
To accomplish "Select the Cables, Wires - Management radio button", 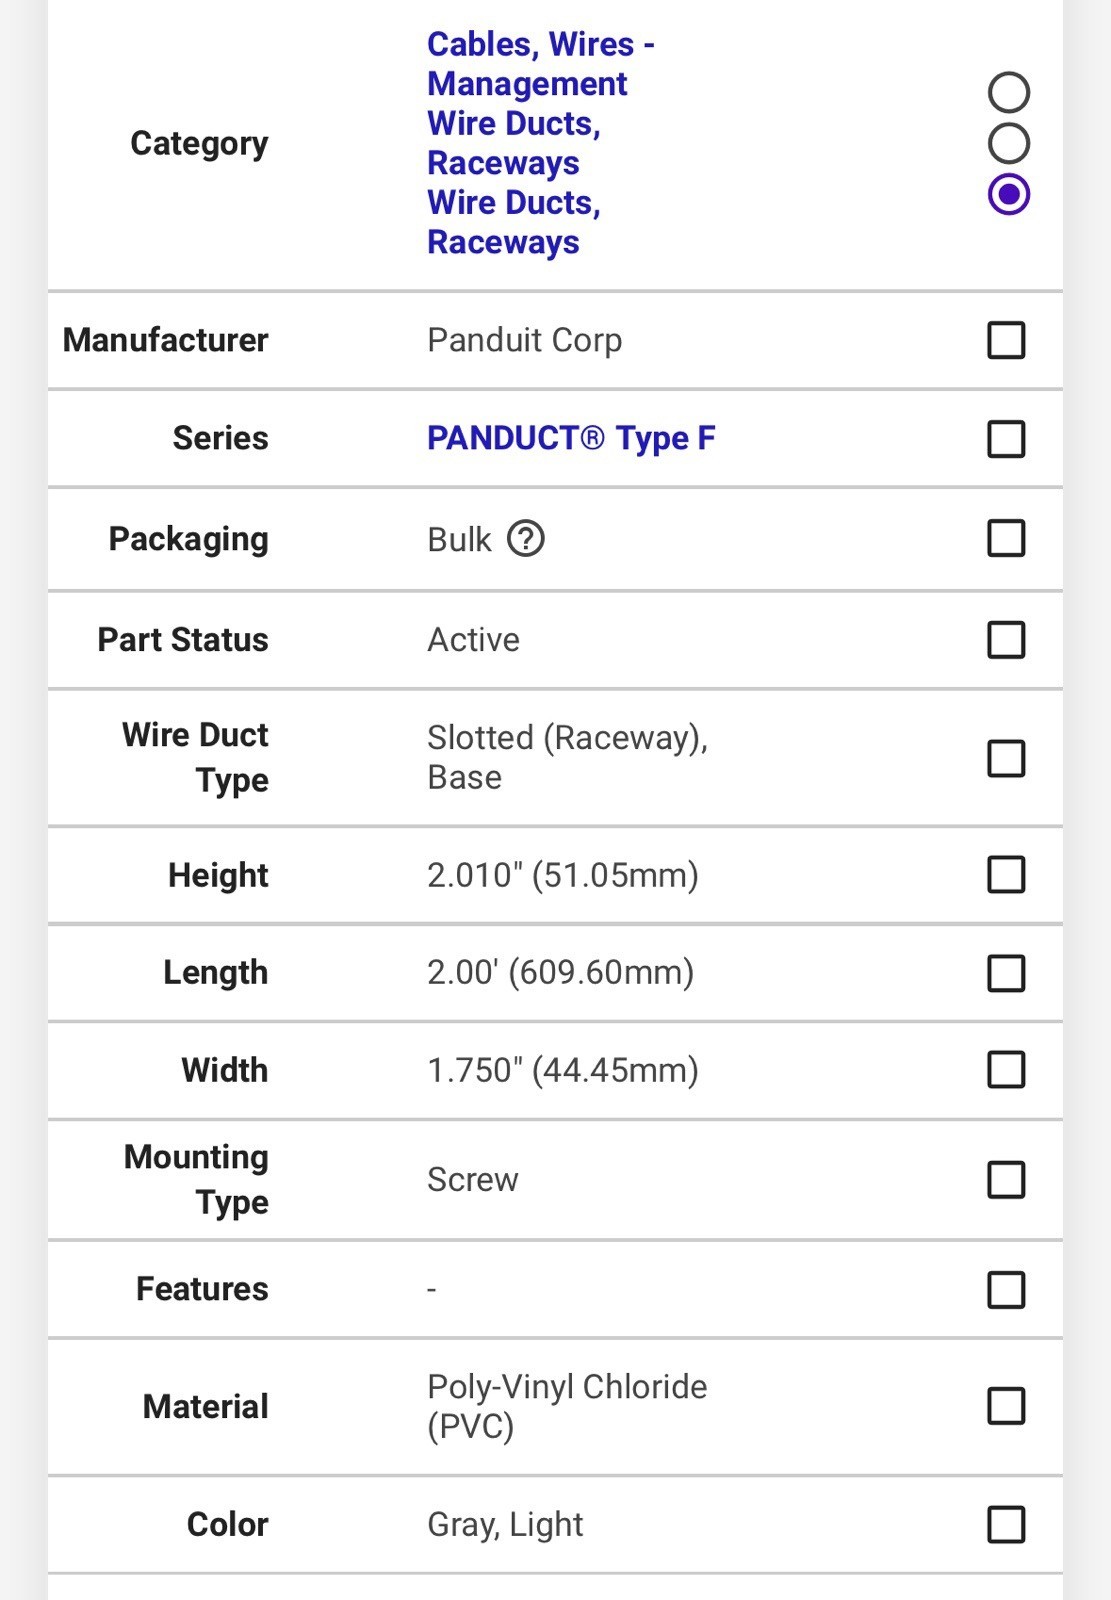I will click(1008, 92).
